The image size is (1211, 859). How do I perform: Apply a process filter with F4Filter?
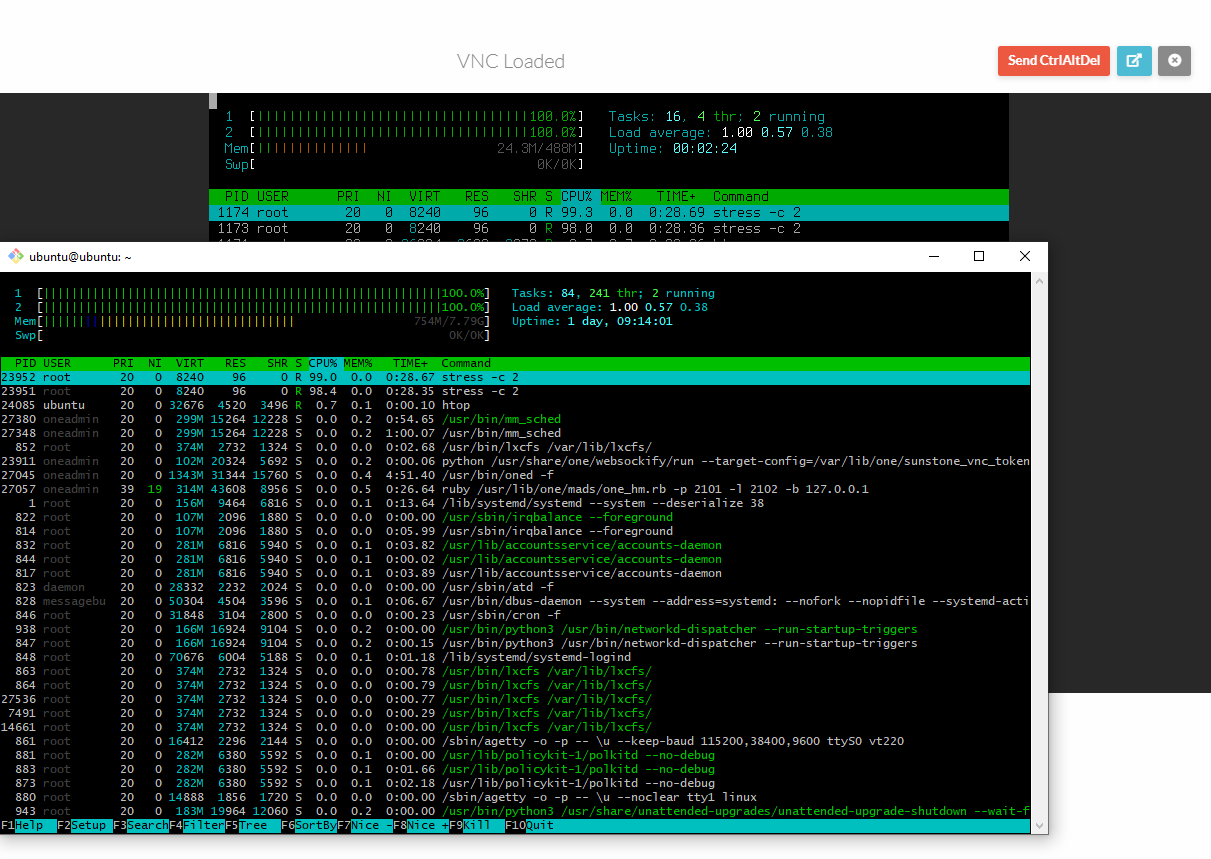point(198,826)
